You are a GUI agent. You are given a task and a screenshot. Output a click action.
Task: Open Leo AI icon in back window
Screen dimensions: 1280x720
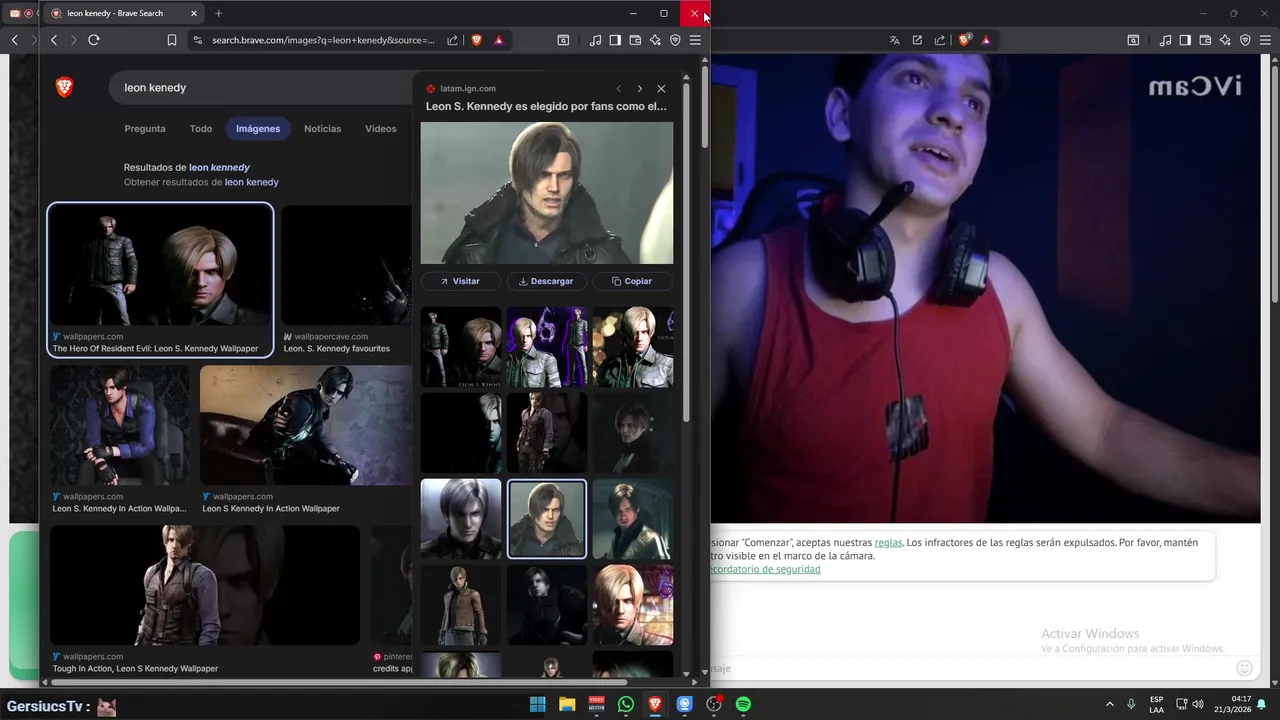pyautogui.click(x=1225, y=40)
